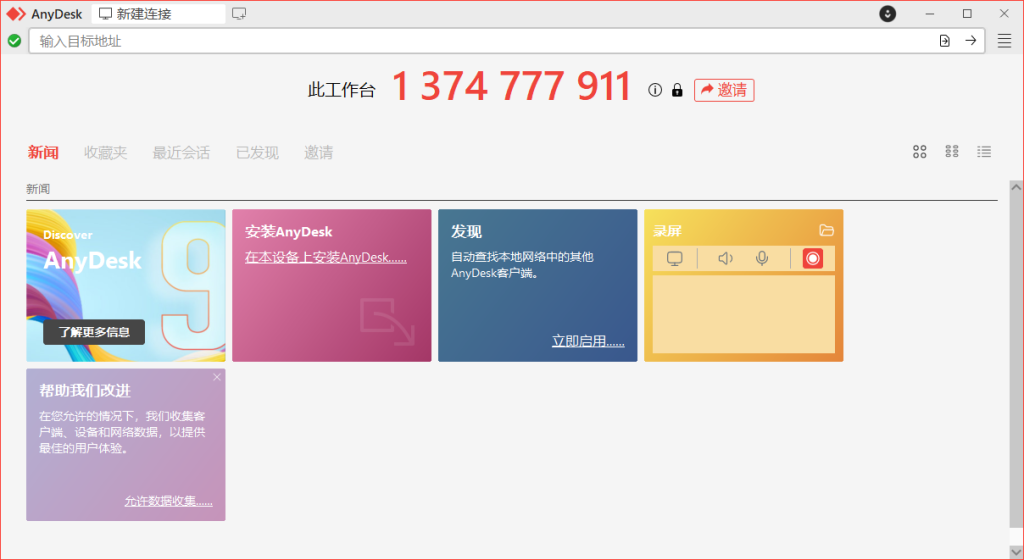Toggle microphone in 录屏 card
Screen dimensions: 1024x560
(762, 258)
